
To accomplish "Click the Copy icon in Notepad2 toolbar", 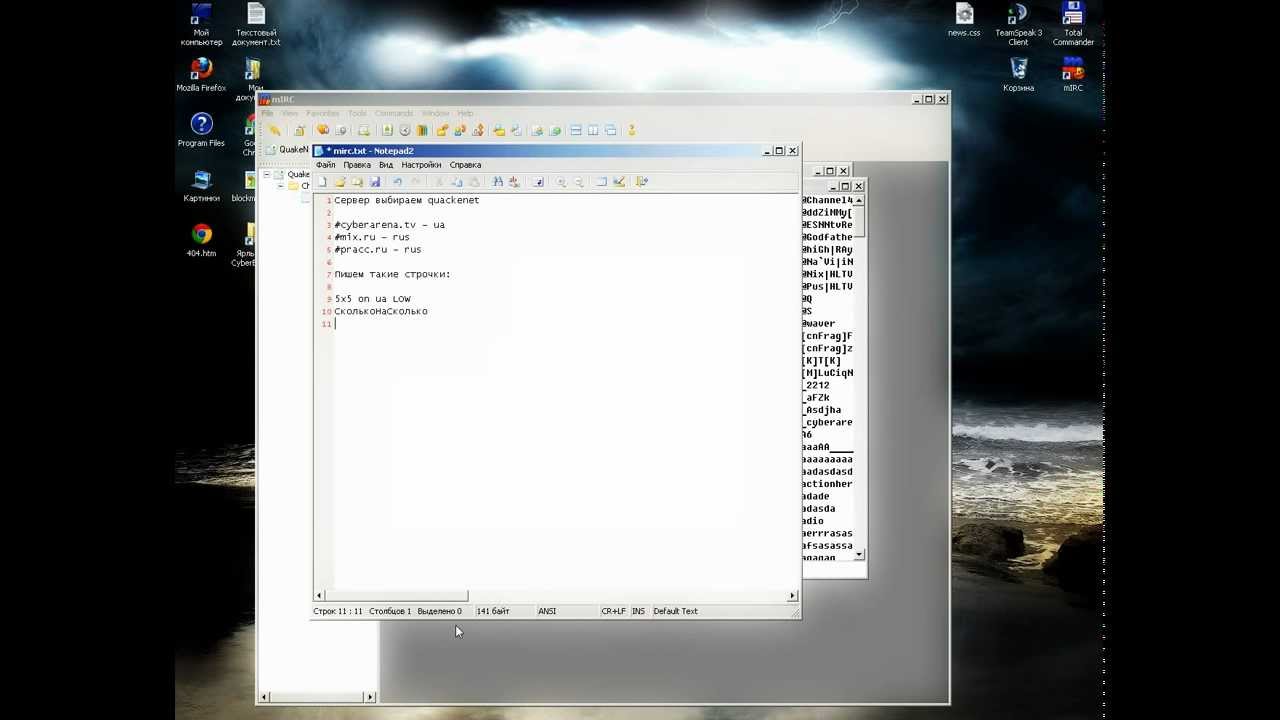I will [x=456, y=182].
